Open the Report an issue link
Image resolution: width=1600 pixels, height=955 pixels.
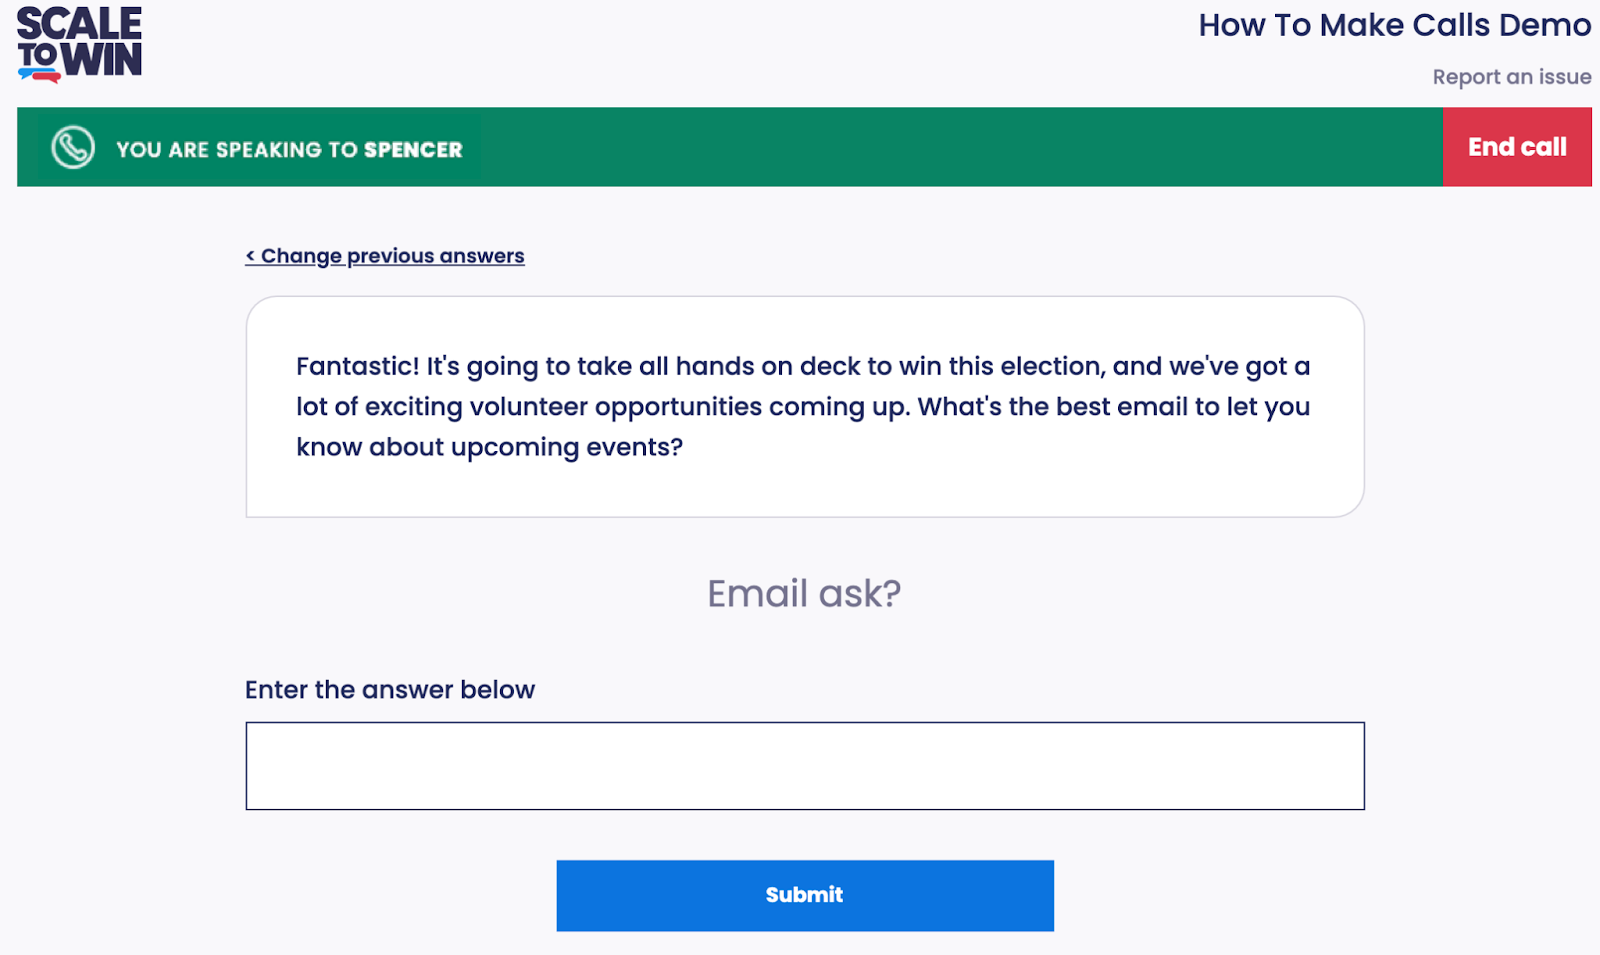[1511, 77]
